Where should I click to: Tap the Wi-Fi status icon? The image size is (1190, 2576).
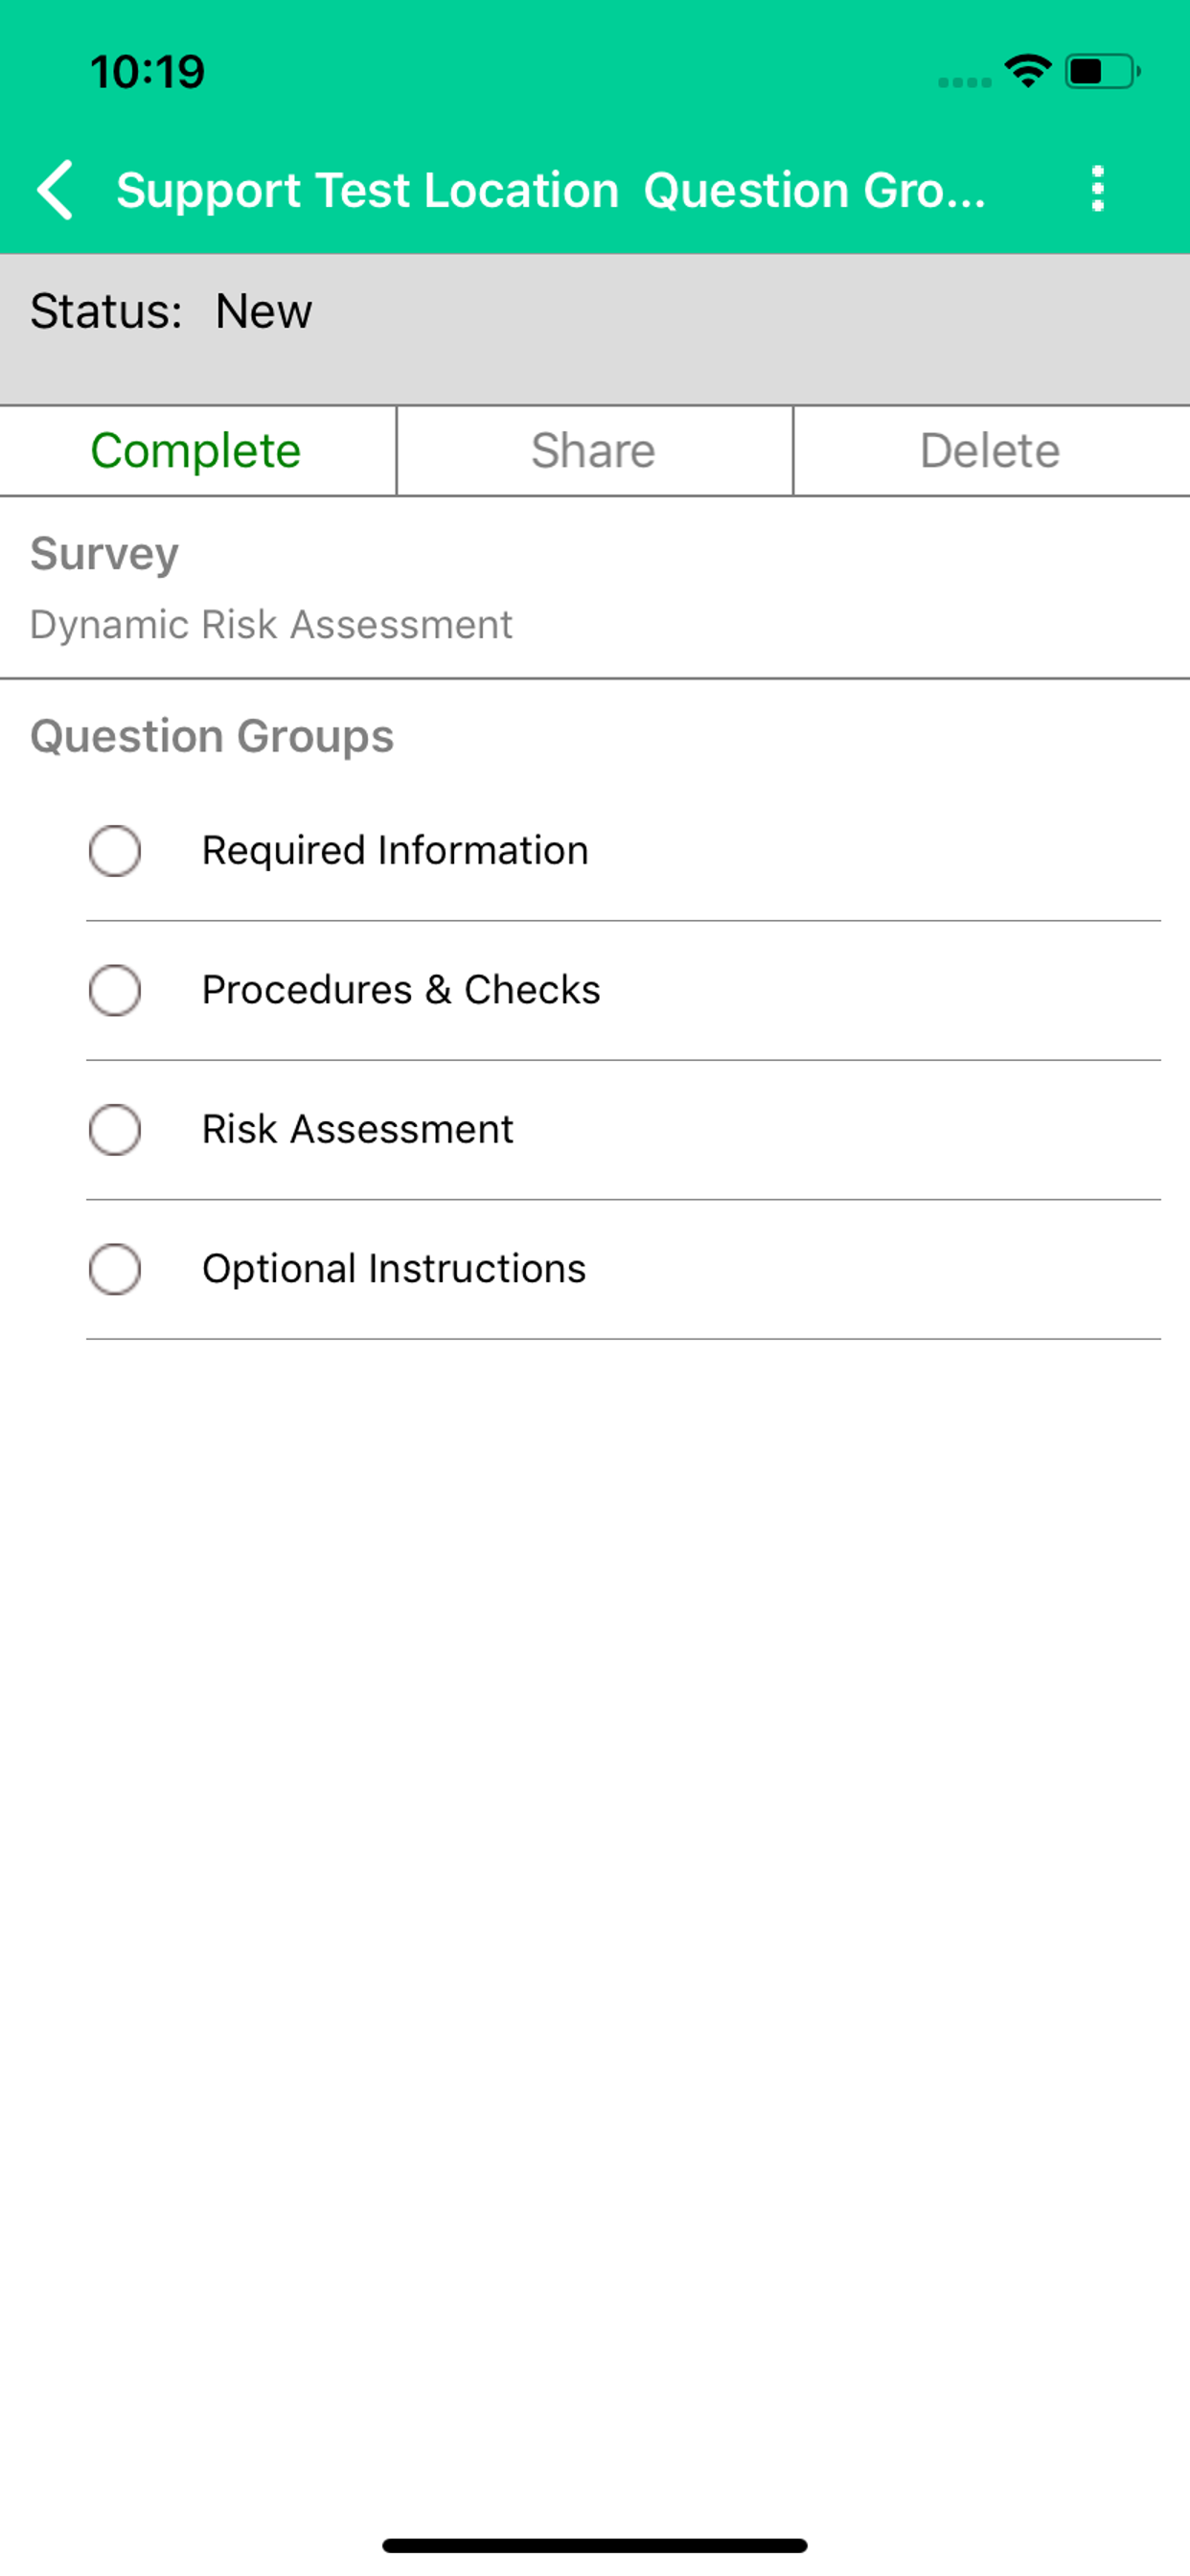(x=1027, y=71)
